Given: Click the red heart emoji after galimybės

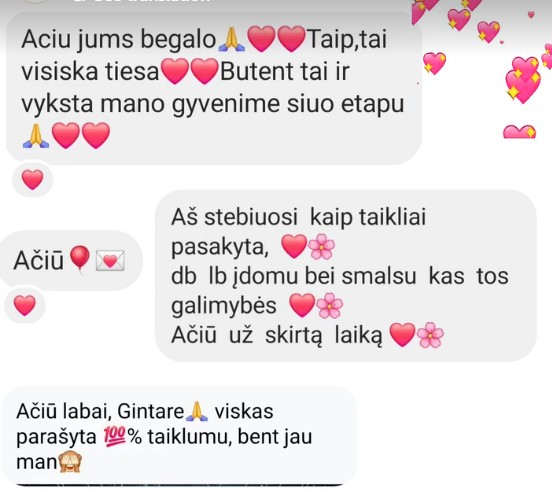Looking at the screenshot, I should click(x=302, y=305).
